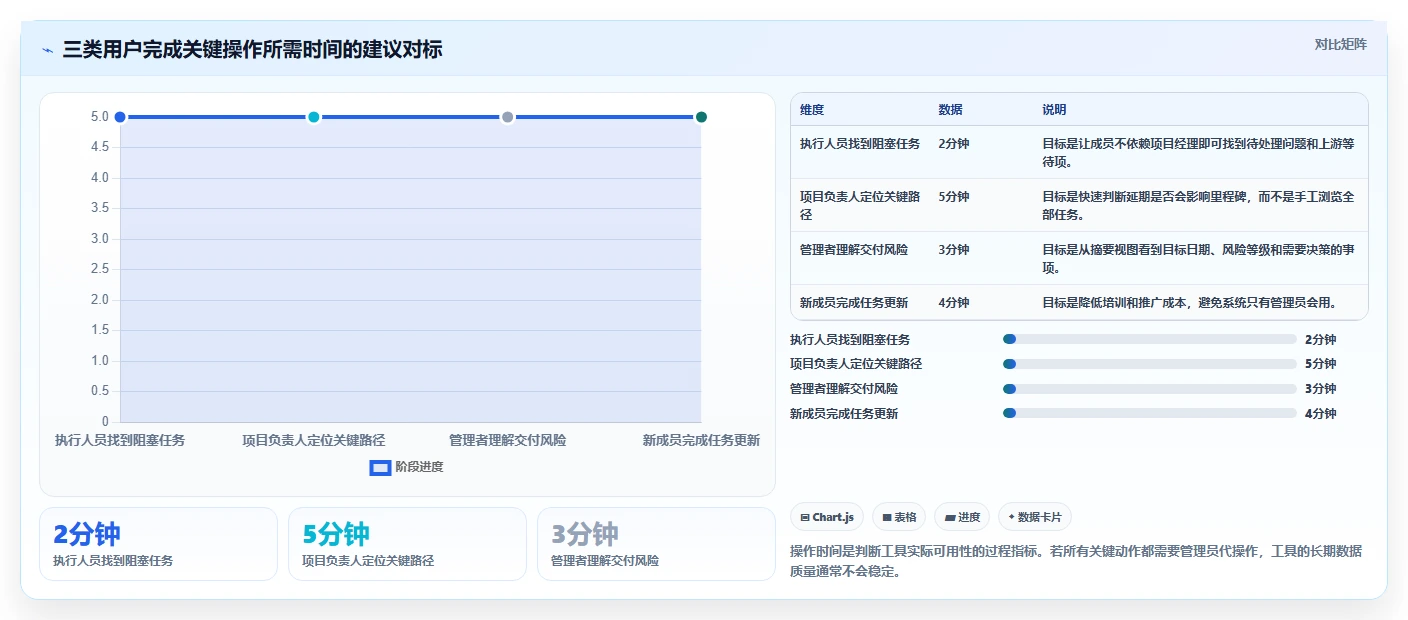Image resolution: width=1408 pixels, height=620 pixels.
Task: Click the 说明 column header
Action: click(1054, 110)
